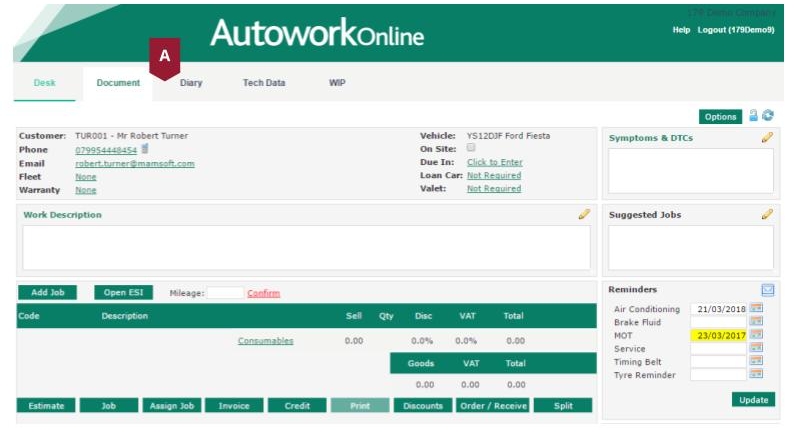Click the Mileage input field
The image size is (800, 442).
[225, 293]
